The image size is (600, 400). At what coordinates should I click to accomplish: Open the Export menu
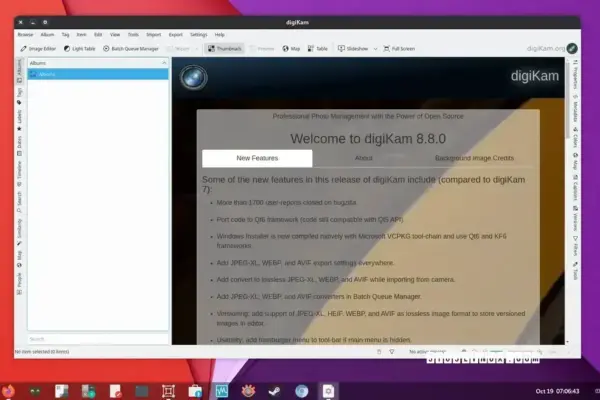pos(176,34)
